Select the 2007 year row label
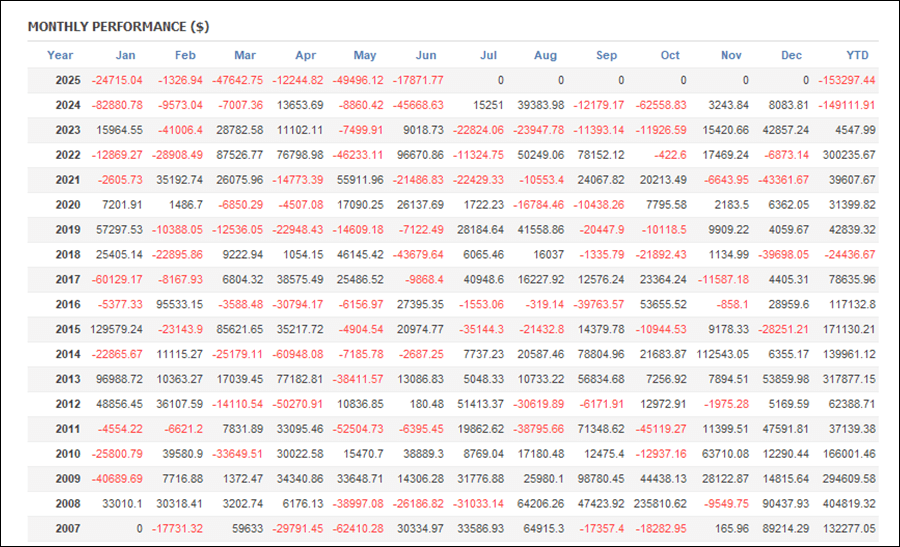This screenshot has width=900, height=547. click(68, 529)
